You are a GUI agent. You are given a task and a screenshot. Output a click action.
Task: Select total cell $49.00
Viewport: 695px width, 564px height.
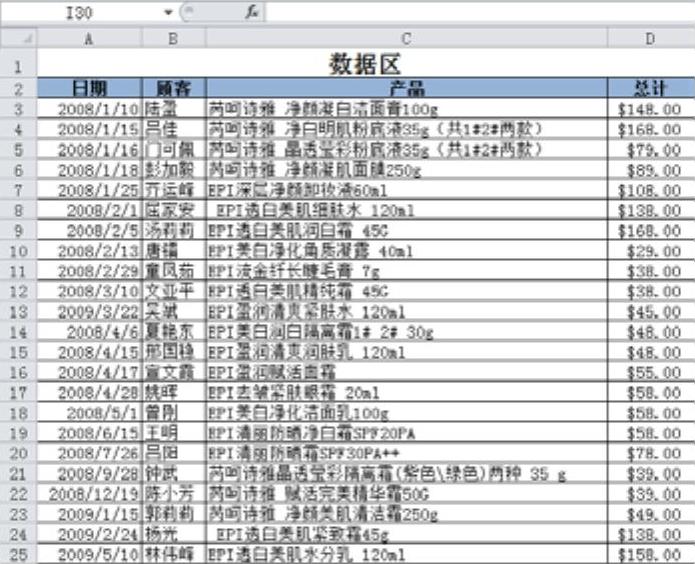(651, 514)
